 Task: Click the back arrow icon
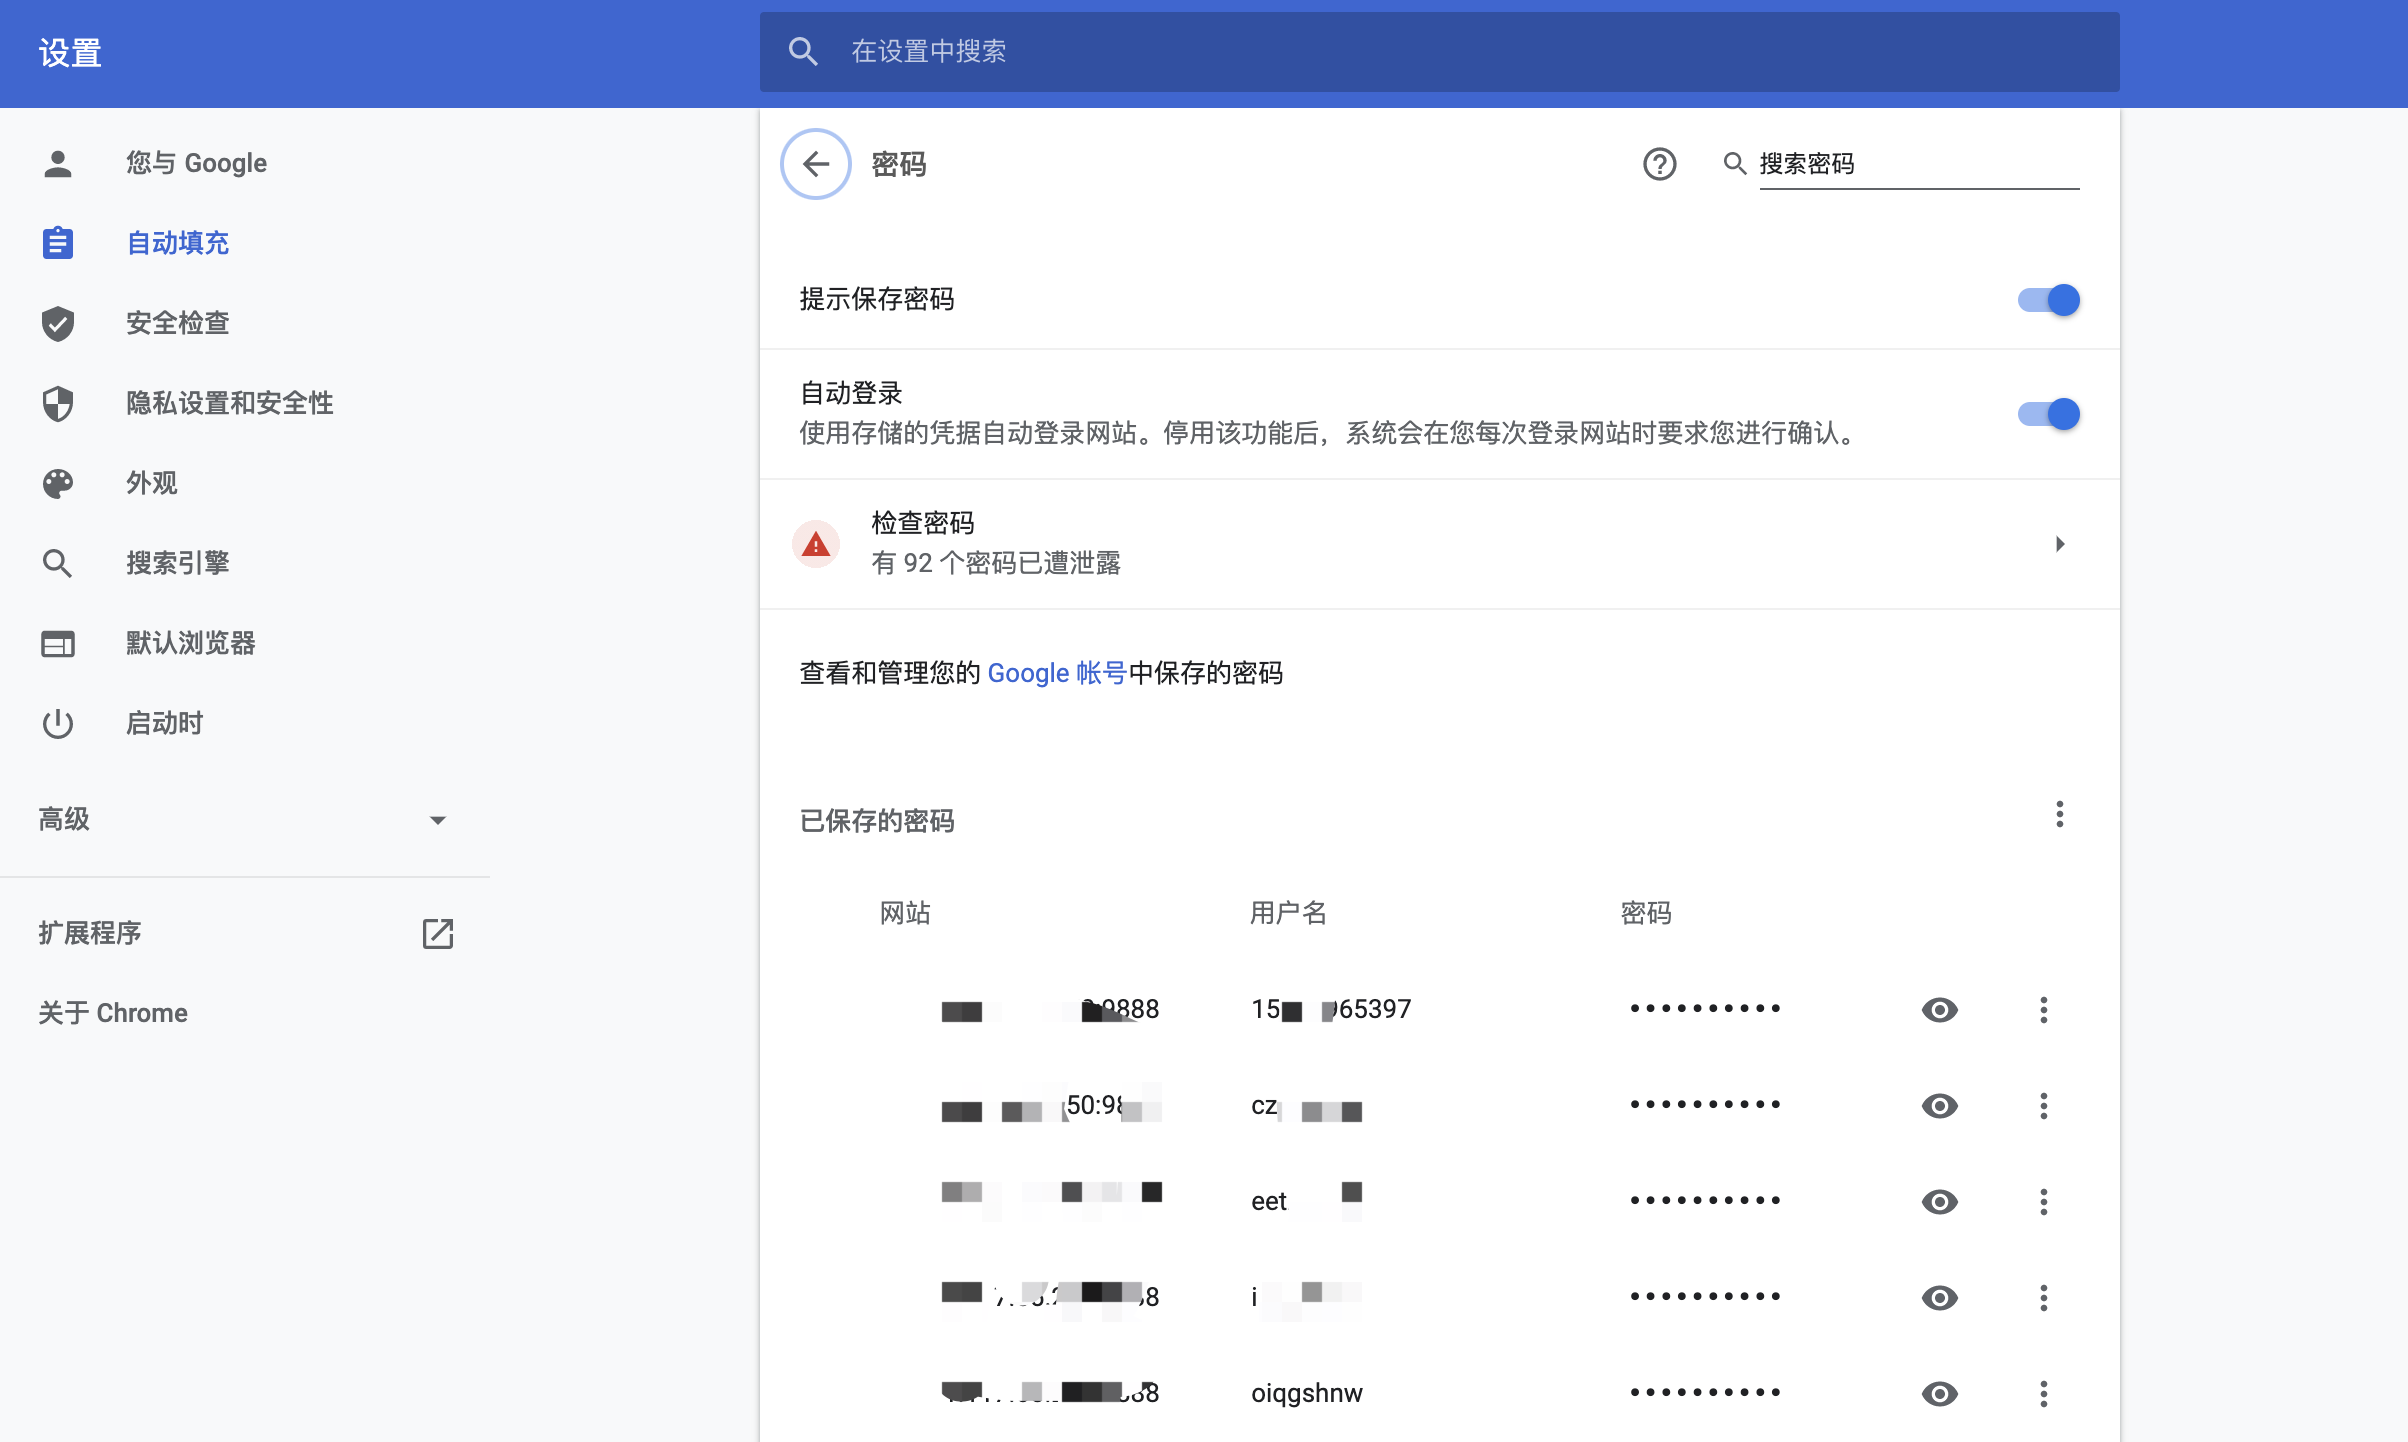(x=817, y=163)
